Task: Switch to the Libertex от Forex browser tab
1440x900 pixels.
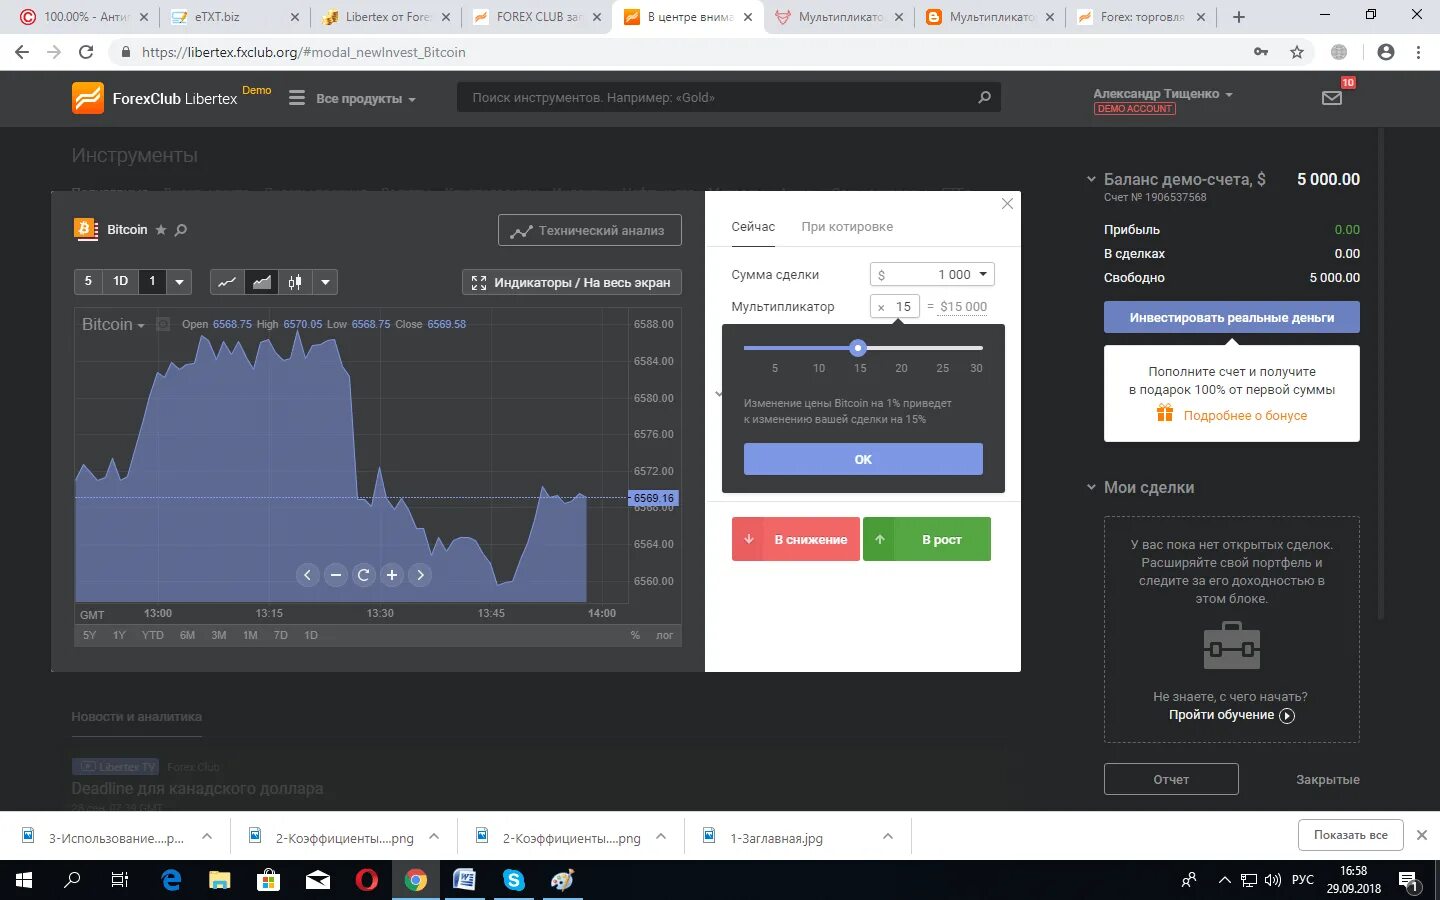Action: (386, 17)
